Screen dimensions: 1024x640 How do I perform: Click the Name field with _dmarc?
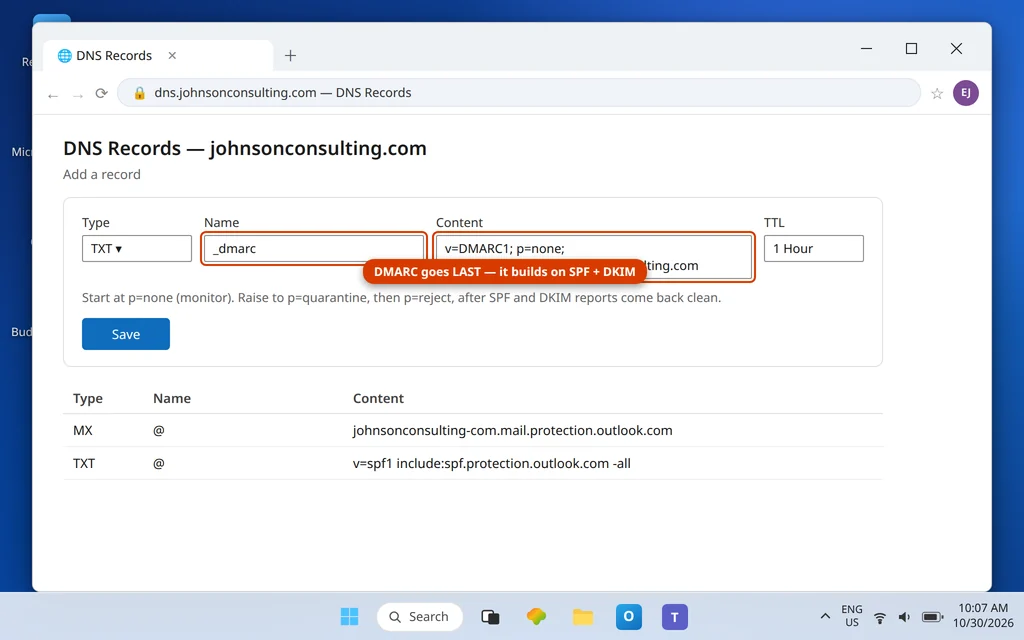point(314,248)
